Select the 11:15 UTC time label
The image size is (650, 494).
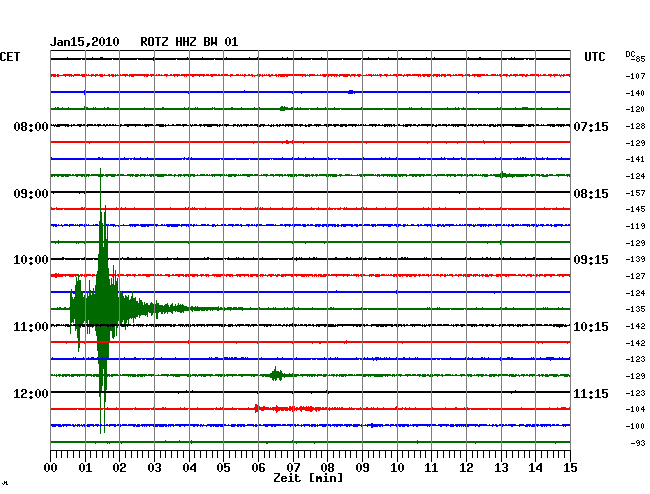click(591, 393)
